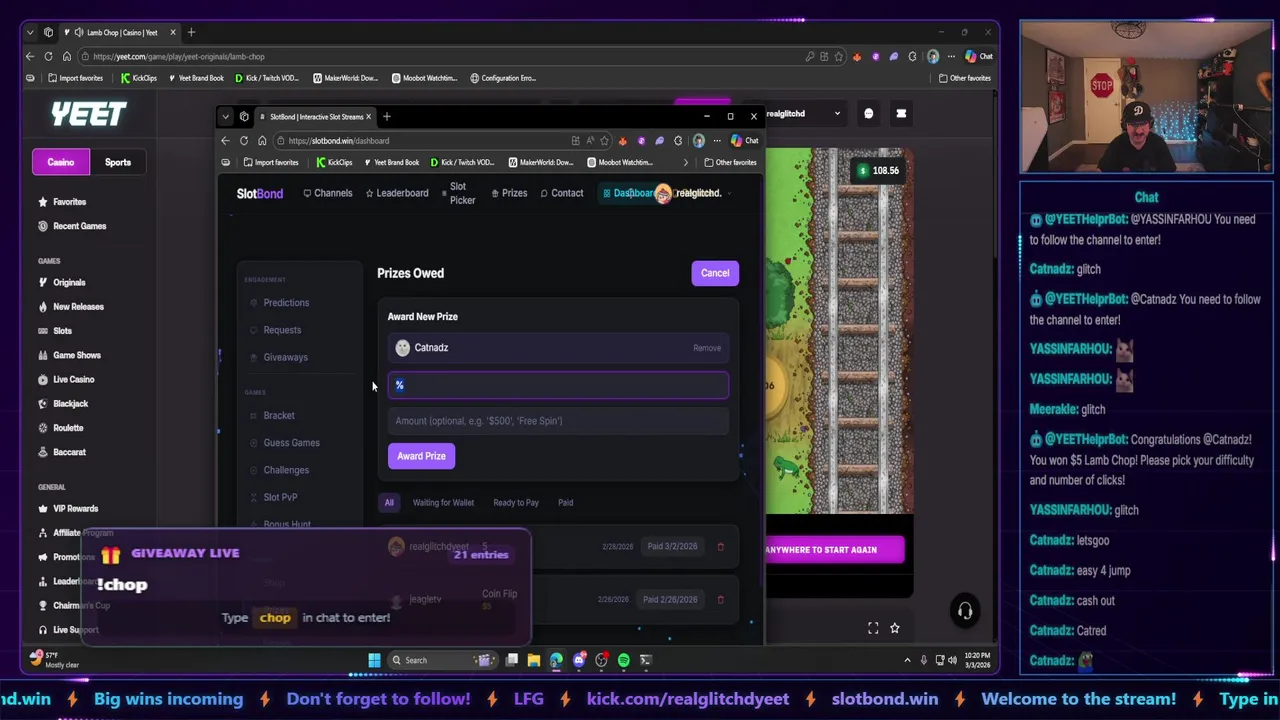1280x720 pixels.
Task: Open live support headset bubble
Action: [x=965, y=611]
